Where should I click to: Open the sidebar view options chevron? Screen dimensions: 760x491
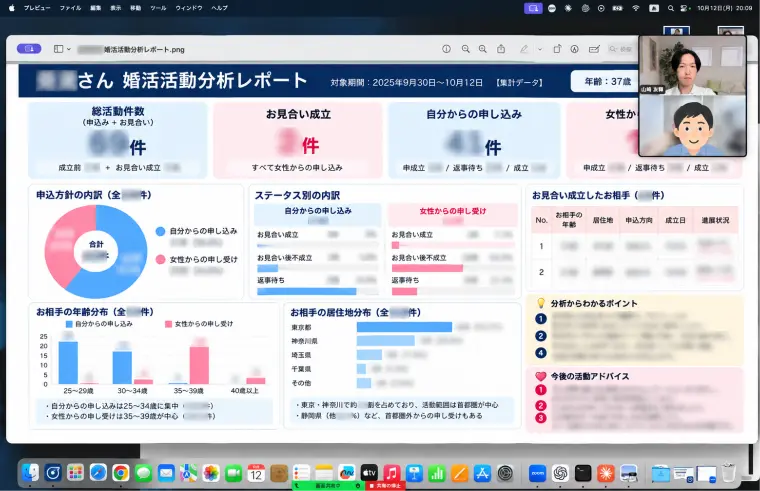[x=69, y=49]
